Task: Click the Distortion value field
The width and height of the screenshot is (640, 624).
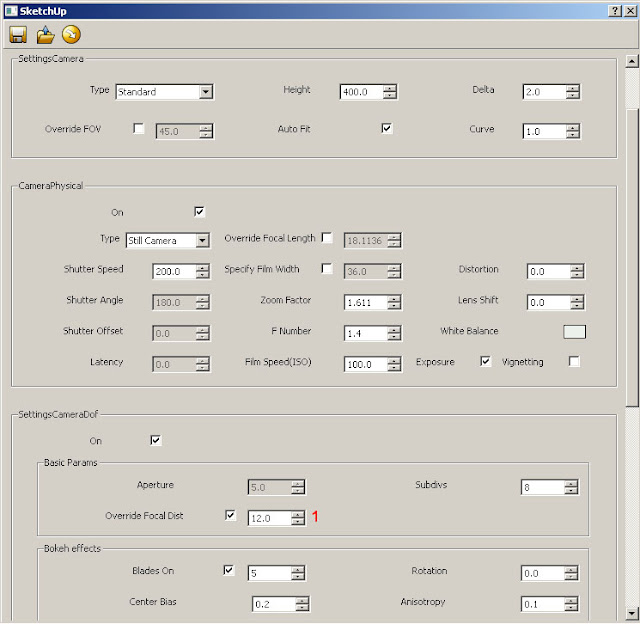Action: tap(549, 271)
